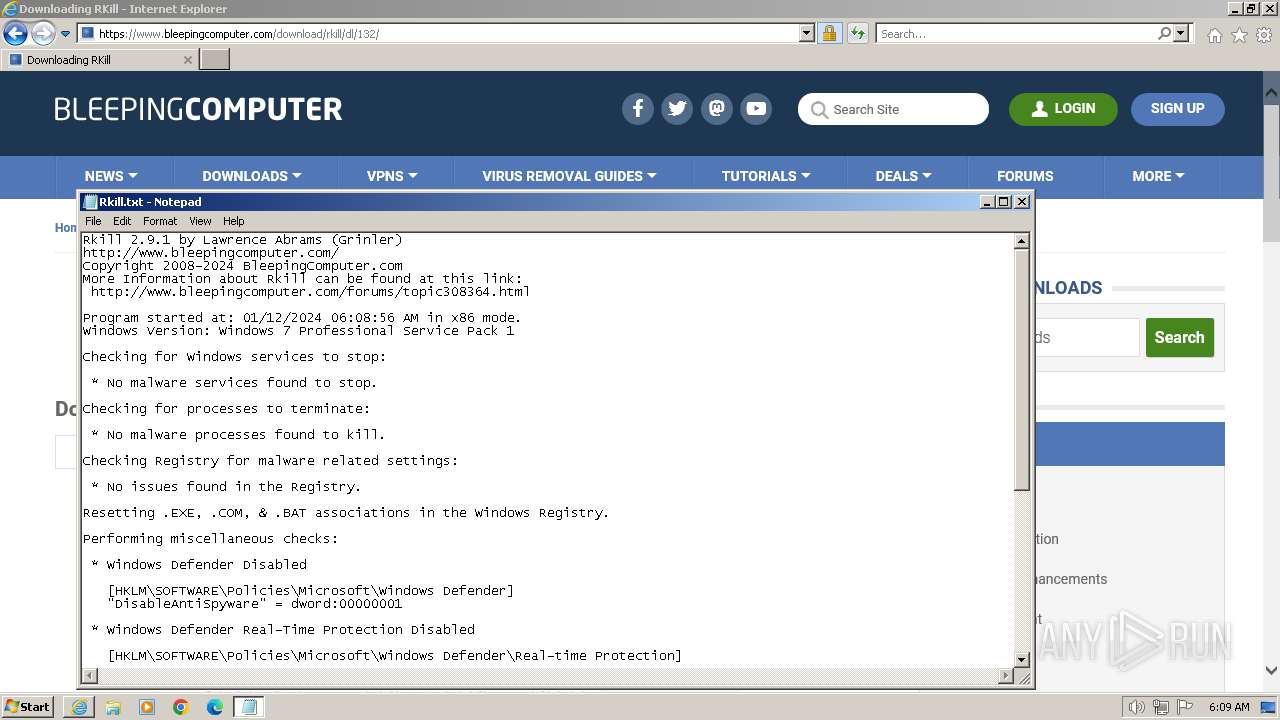
Task: Click the Internet Explorer search box
Action: (1016, 34)
